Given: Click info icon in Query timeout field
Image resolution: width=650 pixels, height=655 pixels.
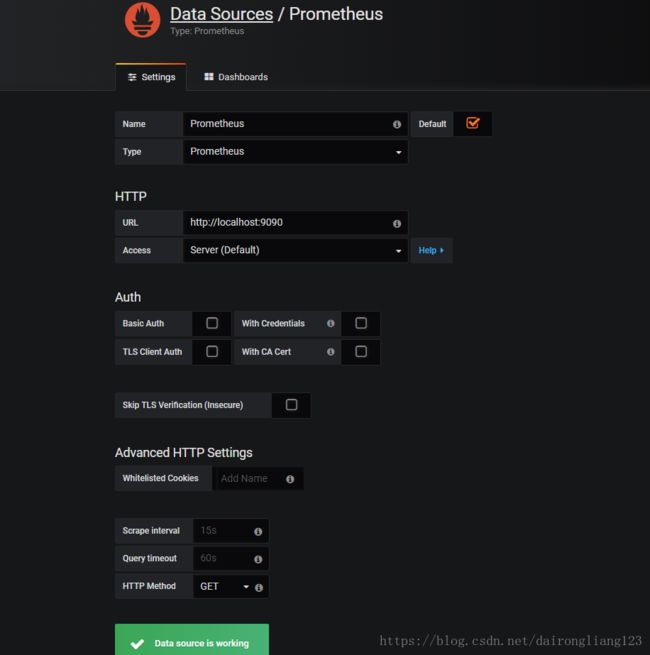Looking at the screenshot, I should 258,559.
